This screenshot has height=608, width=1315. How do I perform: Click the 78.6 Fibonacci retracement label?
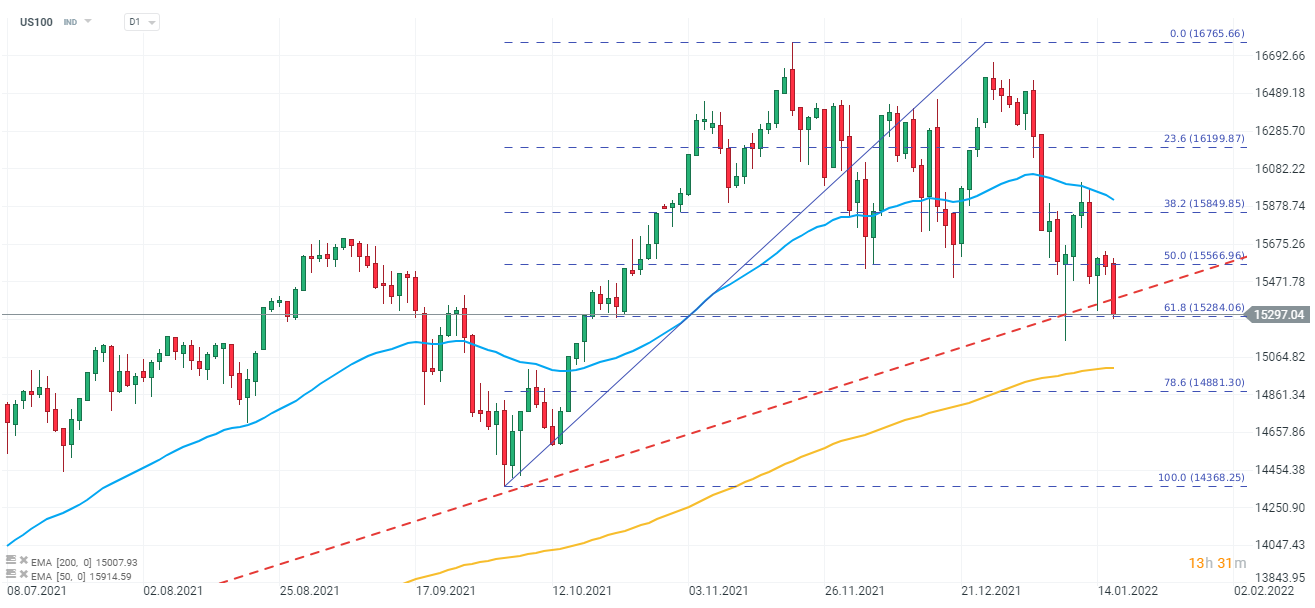click(1203, 382)
